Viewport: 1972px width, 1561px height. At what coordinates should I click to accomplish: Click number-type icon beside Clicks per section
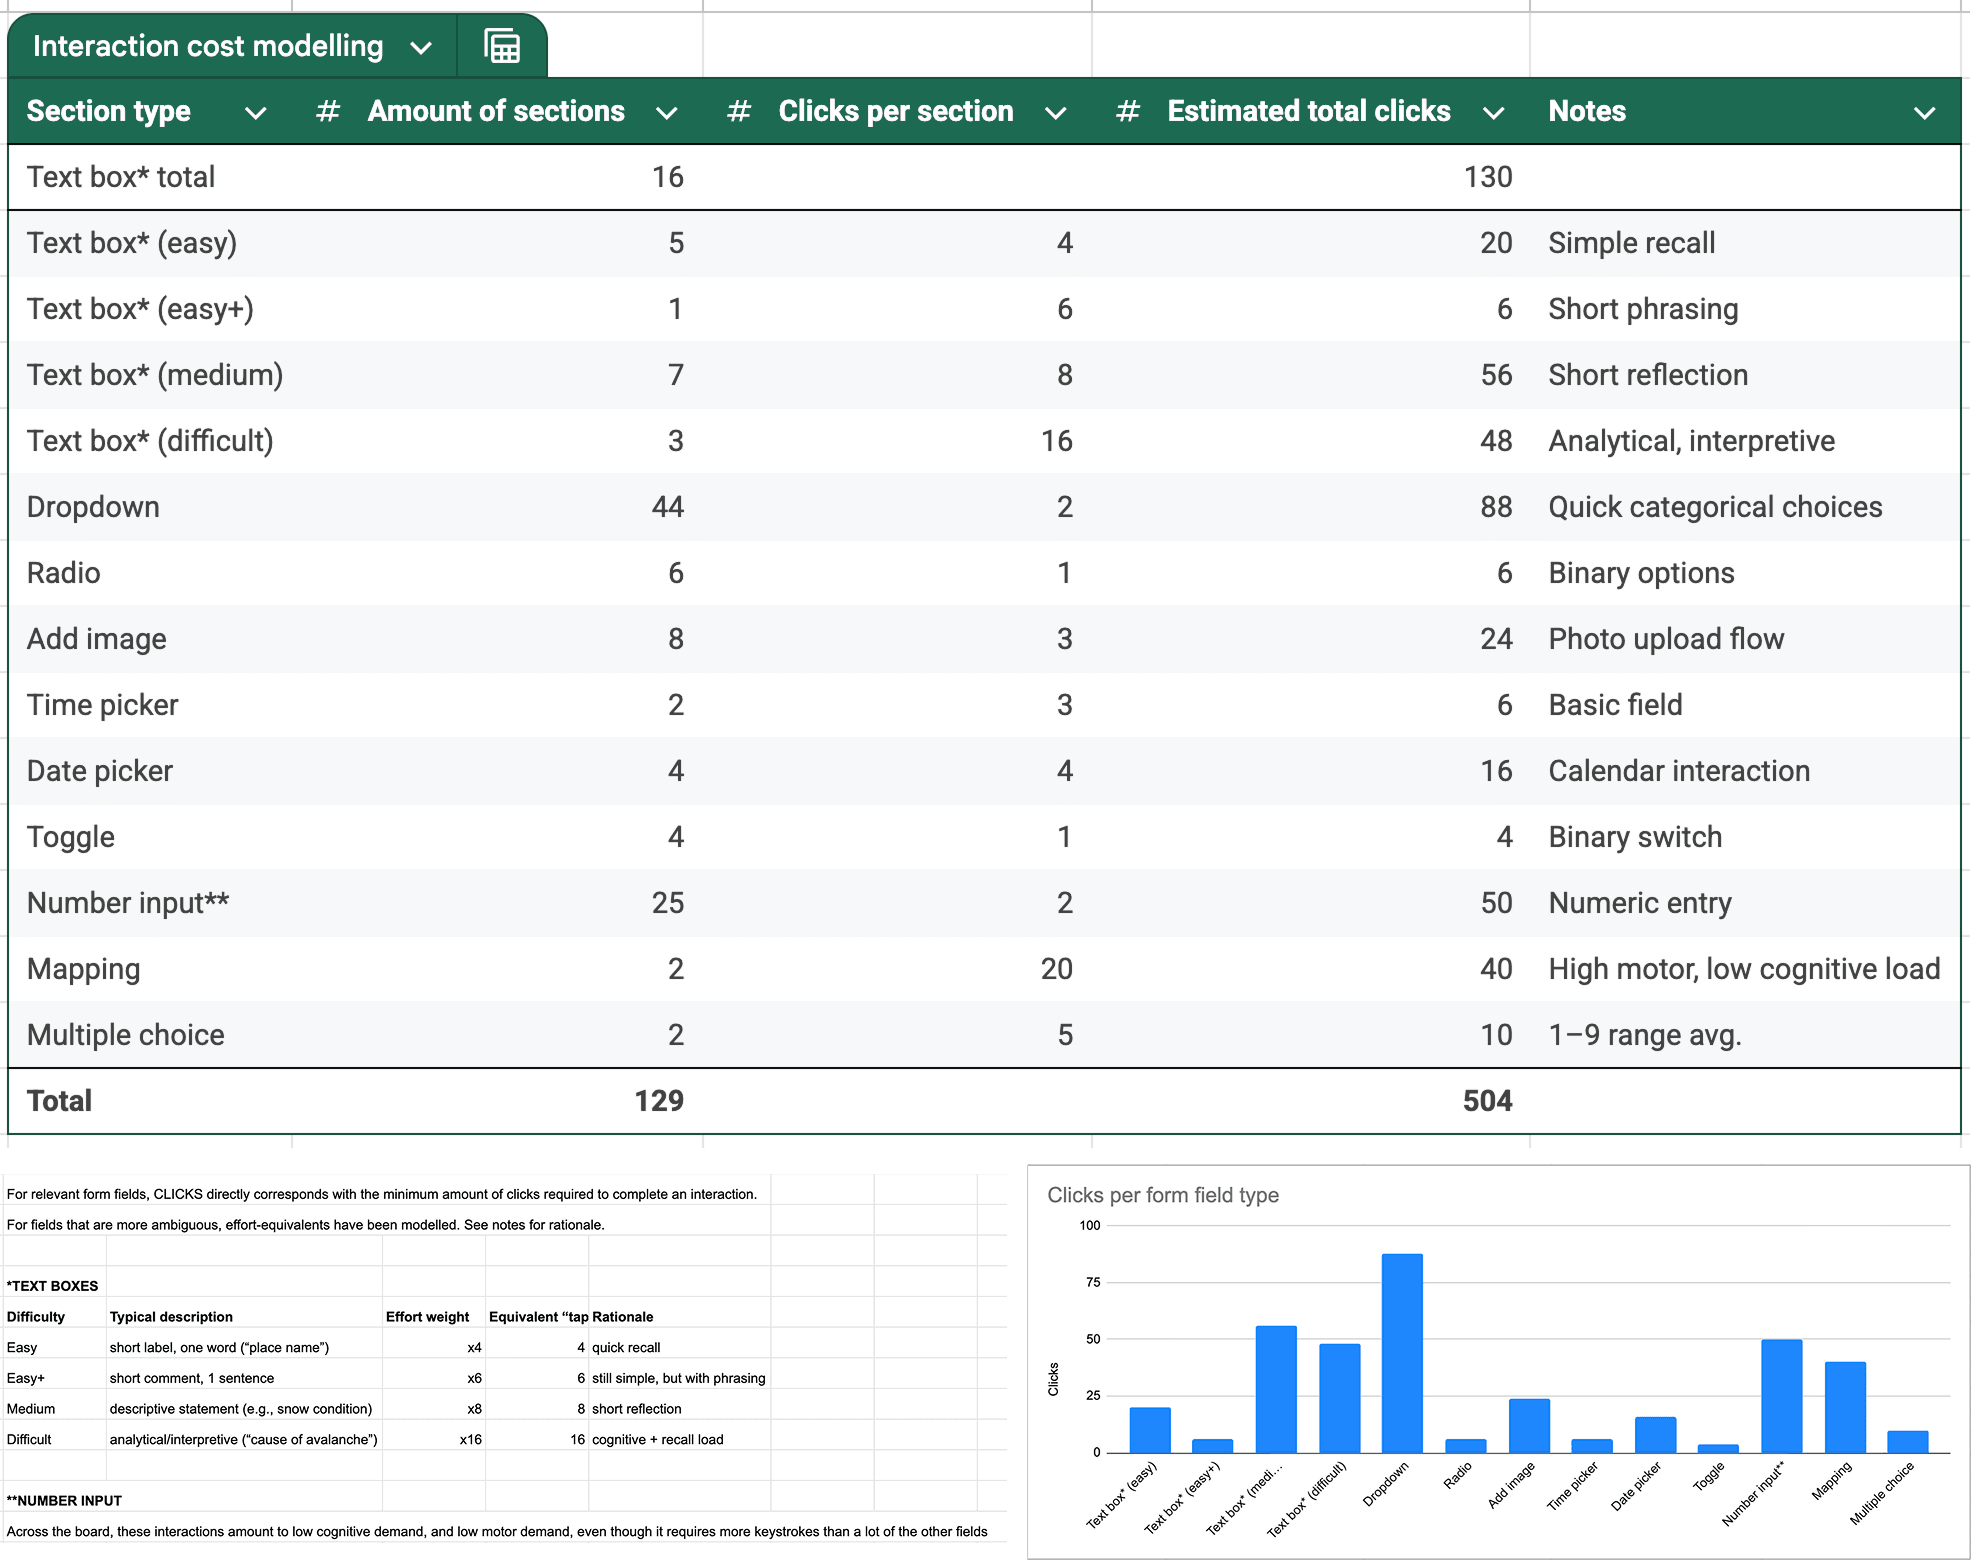[738, 111]
